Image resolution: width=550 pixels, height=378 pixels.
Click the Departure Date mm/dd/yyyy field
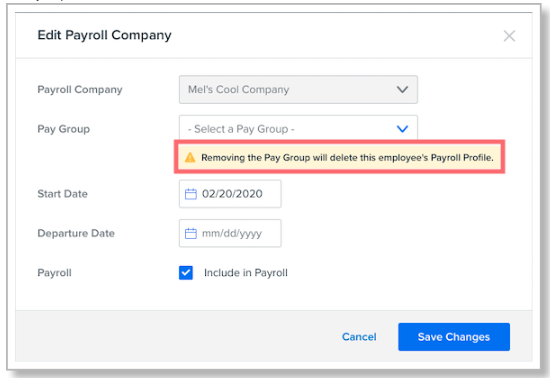pos(230,234)
